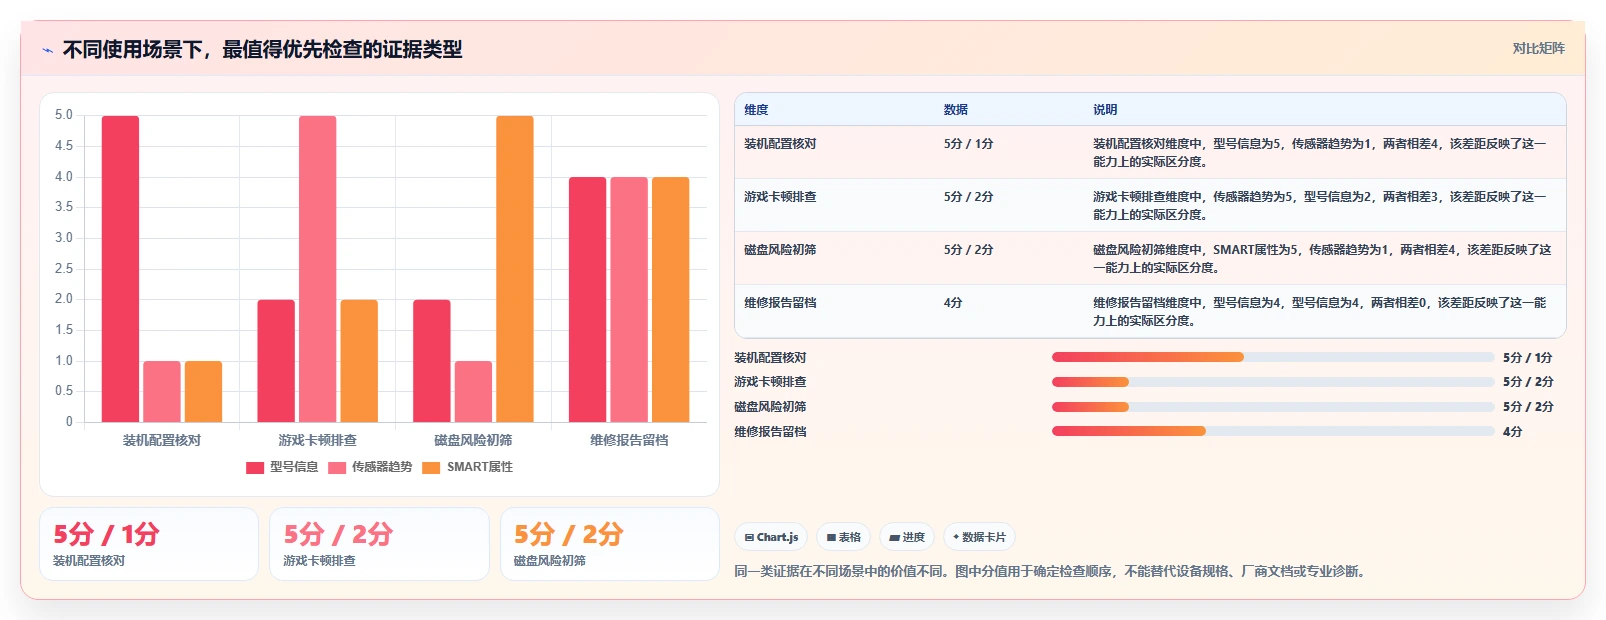Click the 进度 tag
Image resolution: width=1606 pixels, height=620 pixels.
tap(907, 537)
